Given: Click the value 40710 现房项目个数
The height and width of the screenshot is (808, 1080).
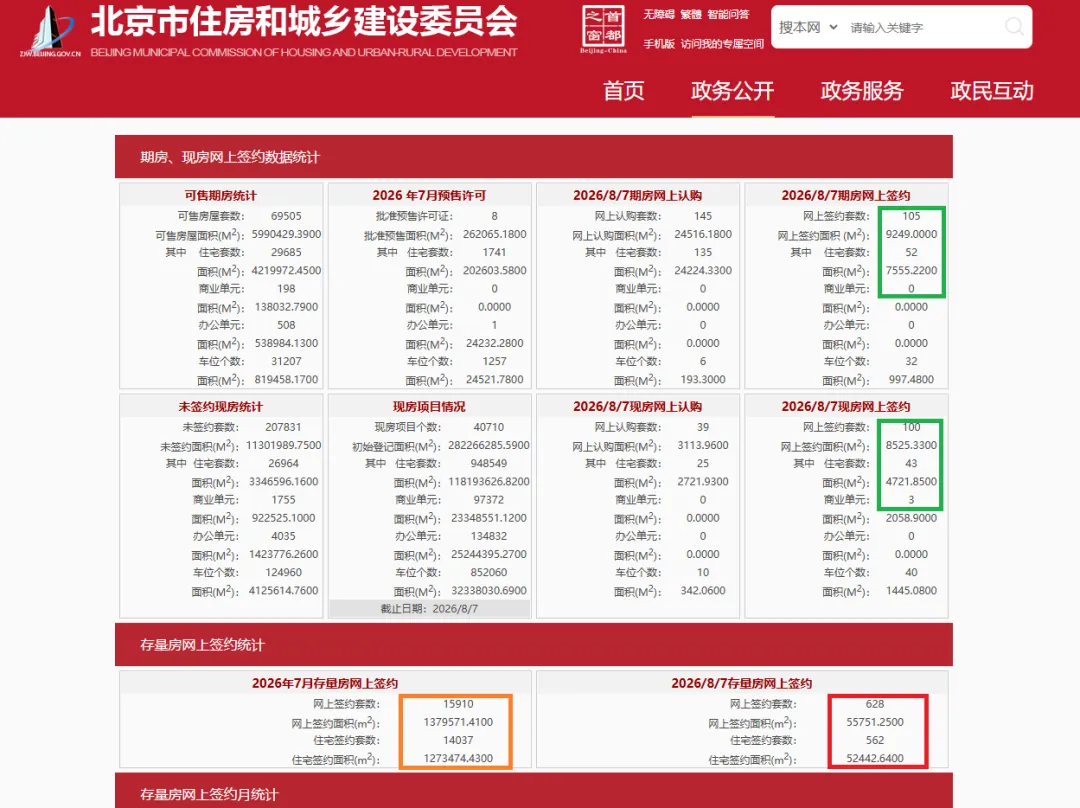Looking at the screenshot, I should click(x=488, y=427).
